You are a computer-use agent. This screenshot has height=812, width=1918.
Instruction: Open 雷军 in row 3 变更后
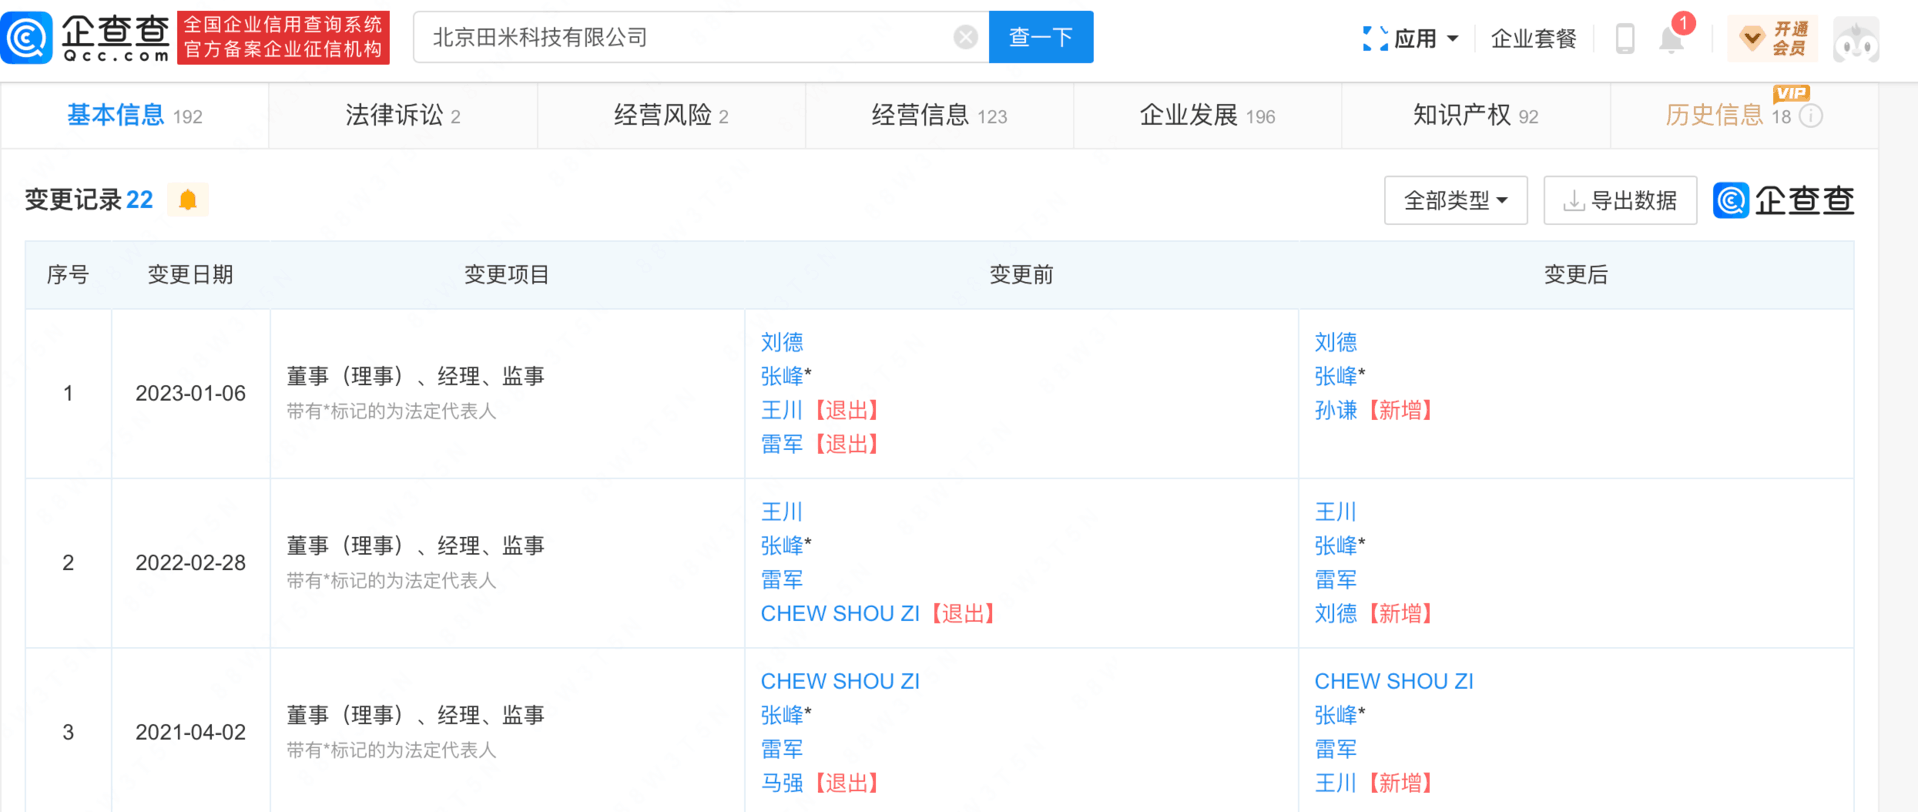point(1336,749)
